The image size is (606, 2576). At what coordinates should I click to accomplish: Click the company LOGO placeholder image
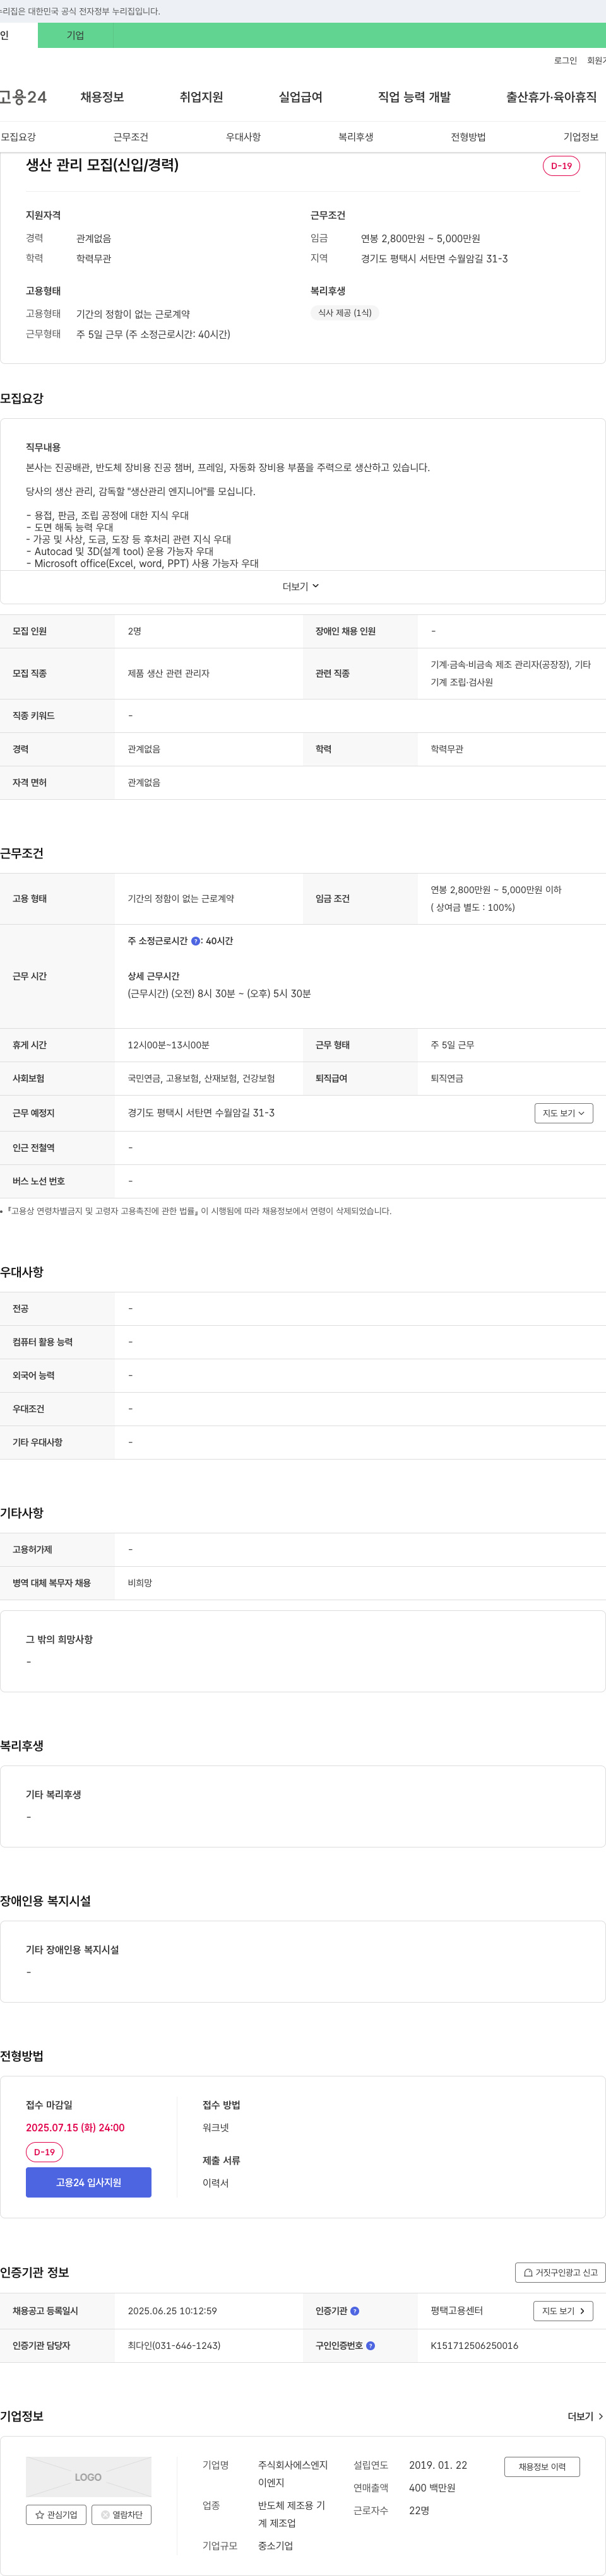point(88,2477)
